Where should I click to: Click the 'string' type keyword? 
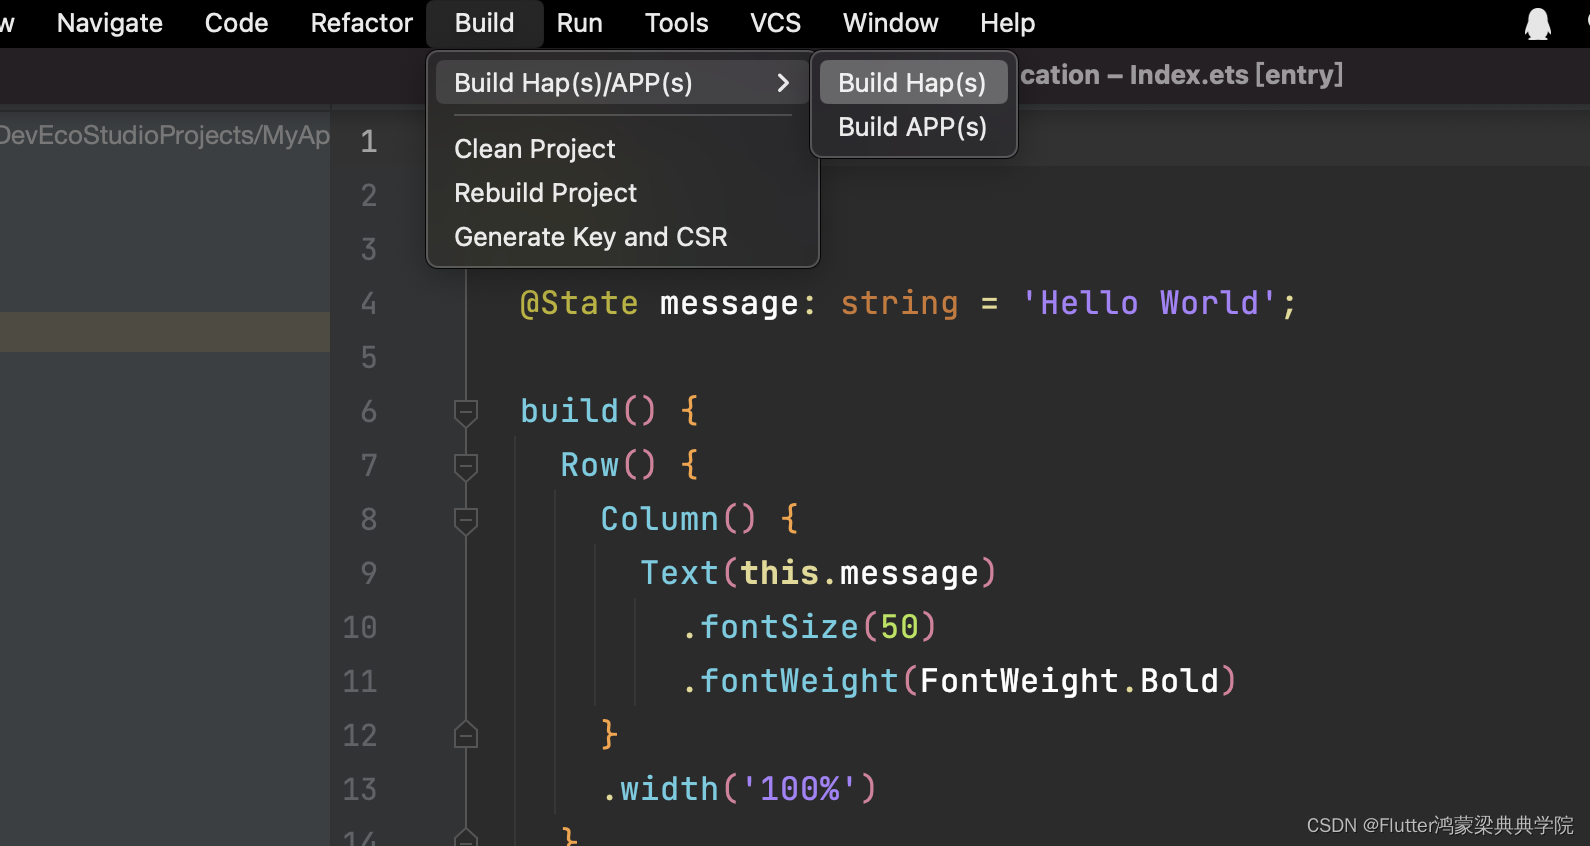click(899, 303)
